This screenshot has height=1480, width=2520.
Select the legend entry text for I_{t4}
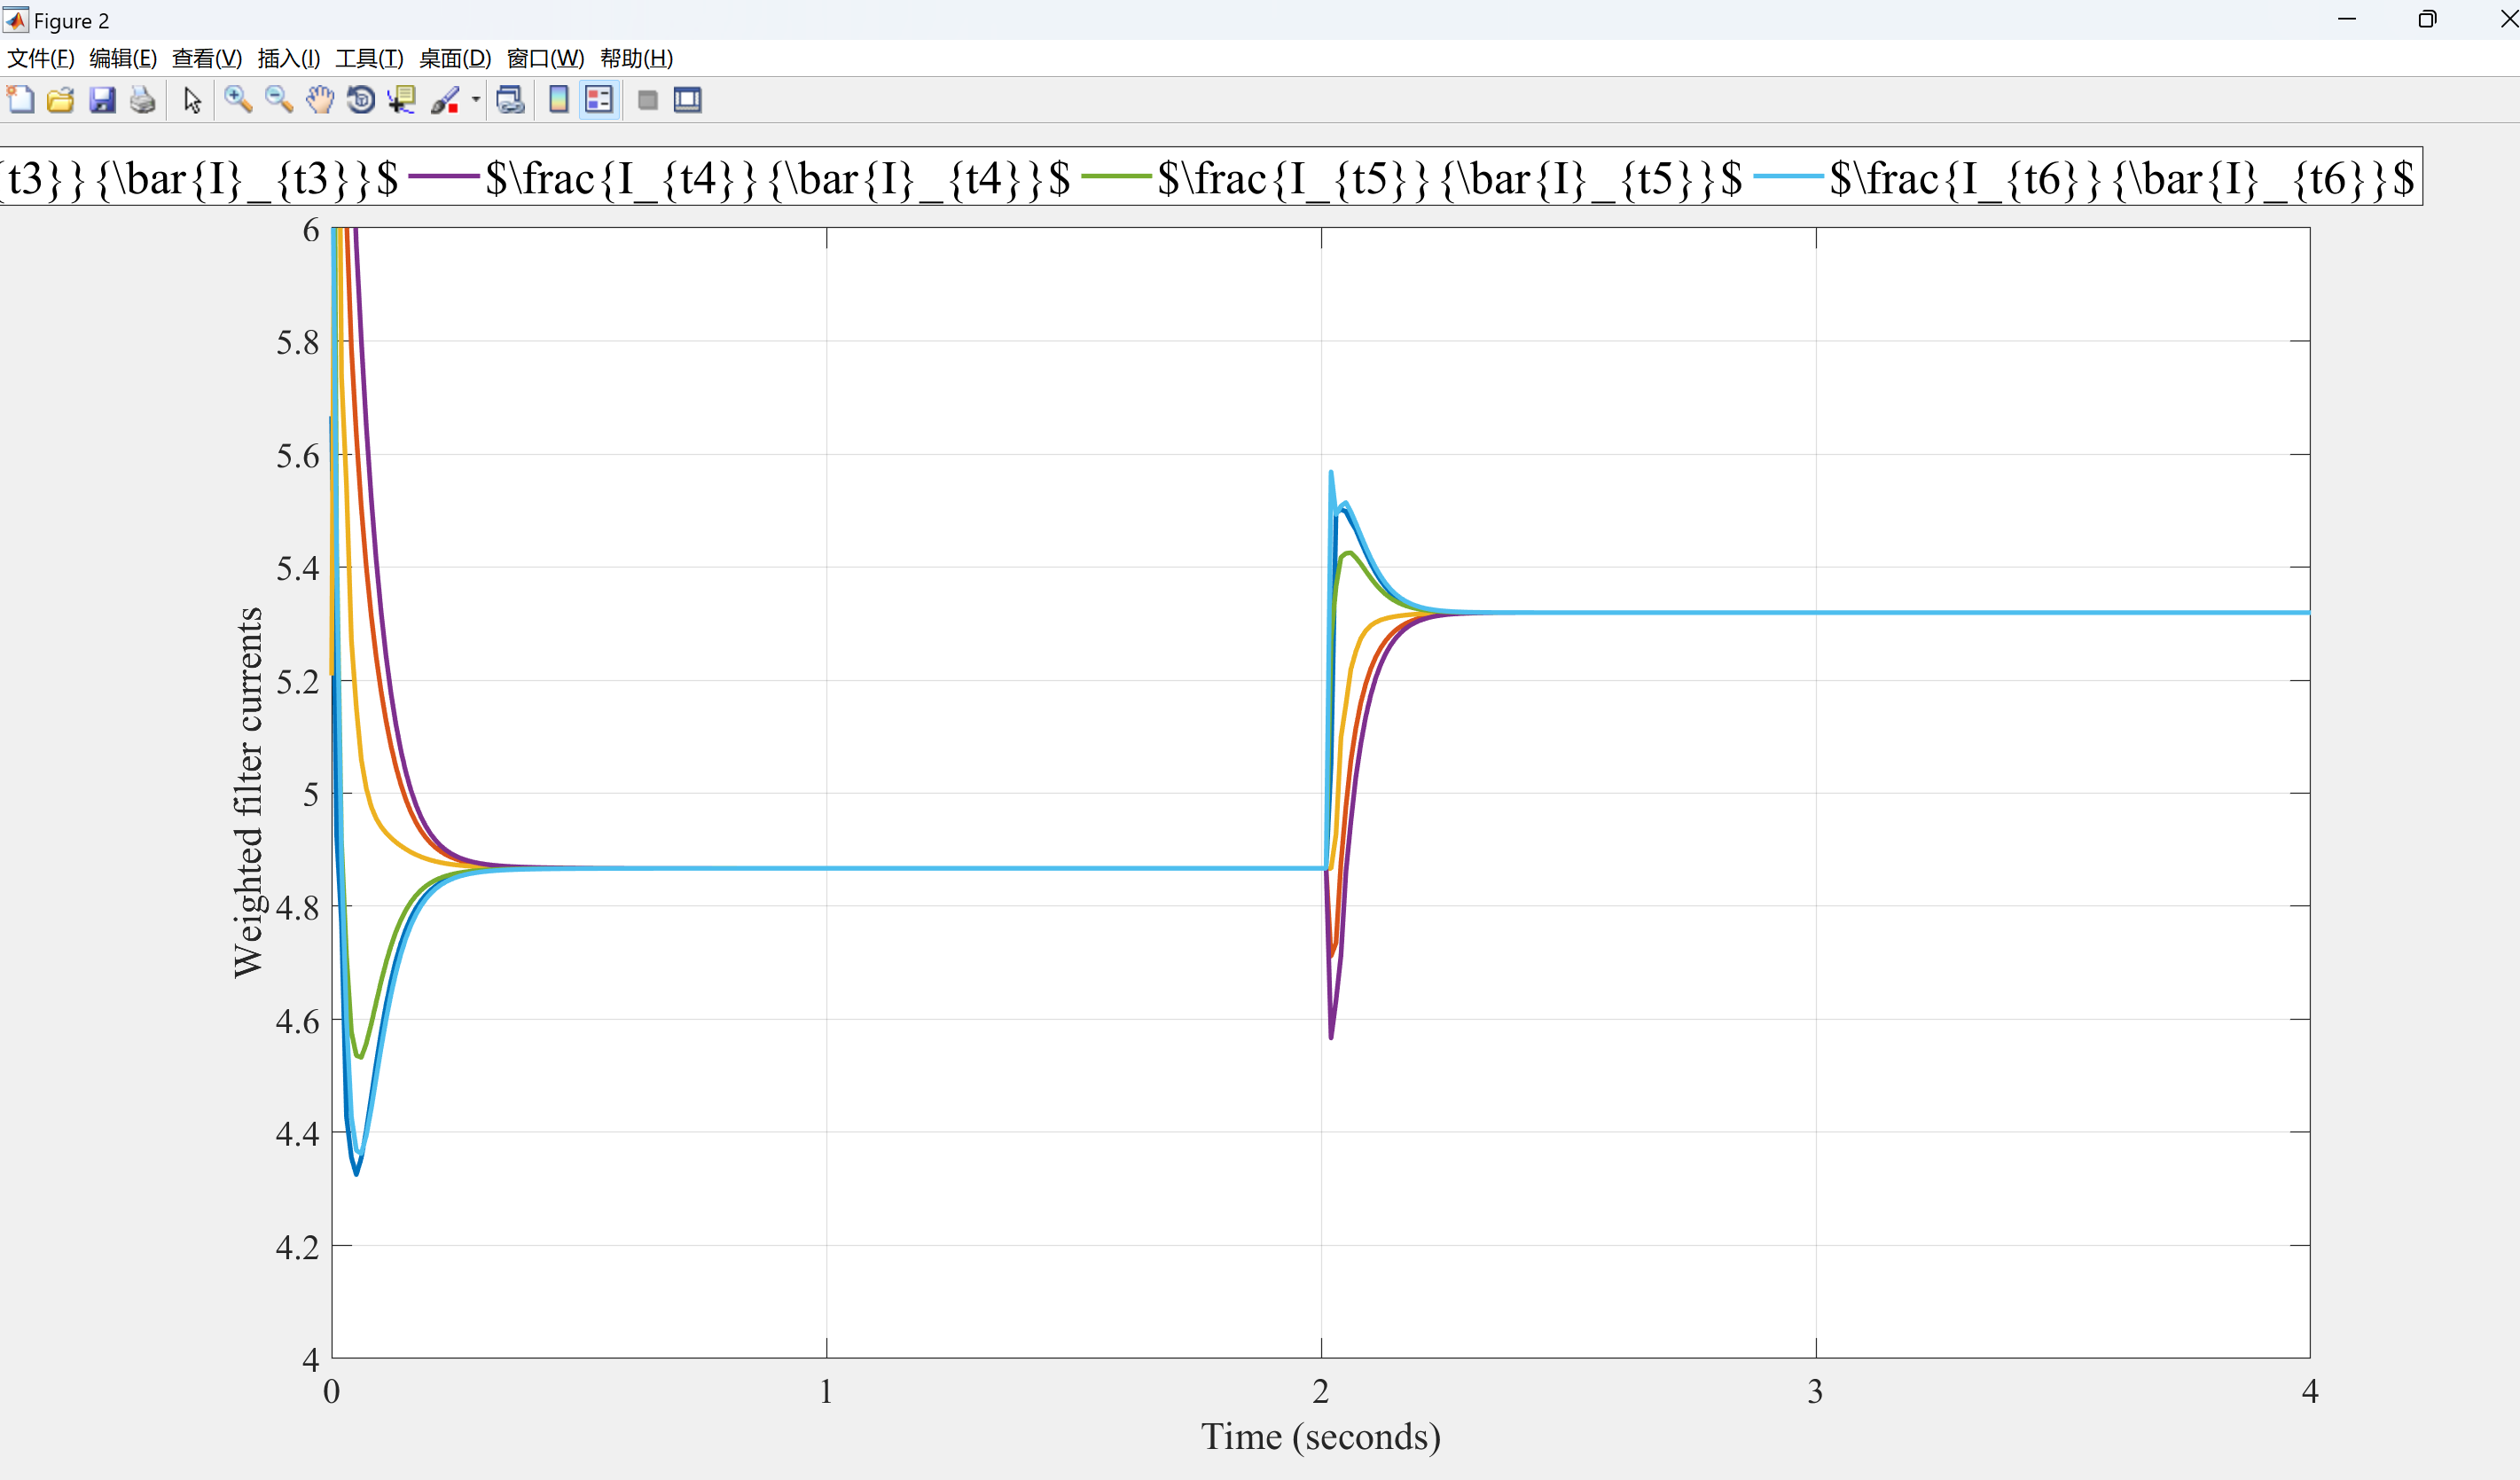pyautogui.click(x=778, y=178)
